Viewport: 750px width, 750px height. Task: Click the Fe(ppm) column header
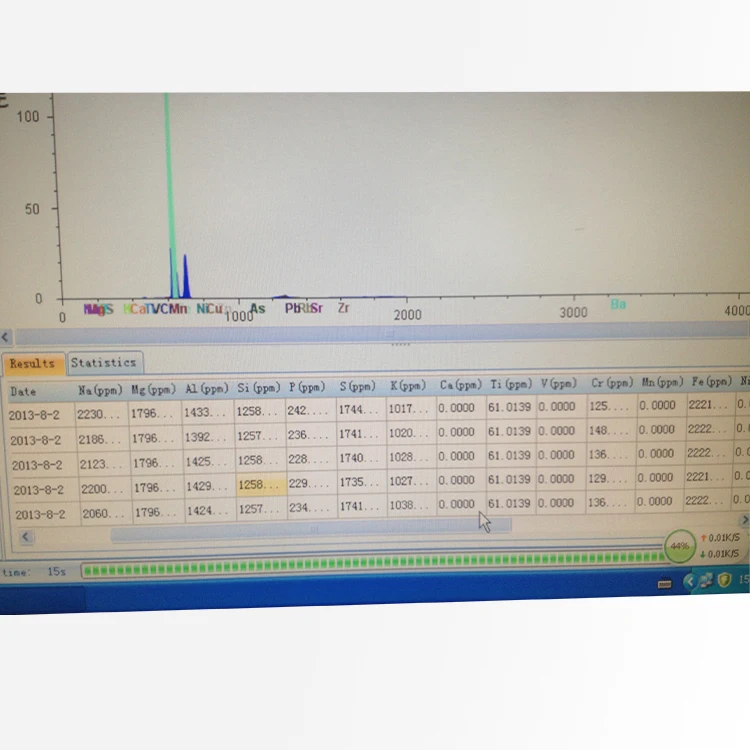712,381
